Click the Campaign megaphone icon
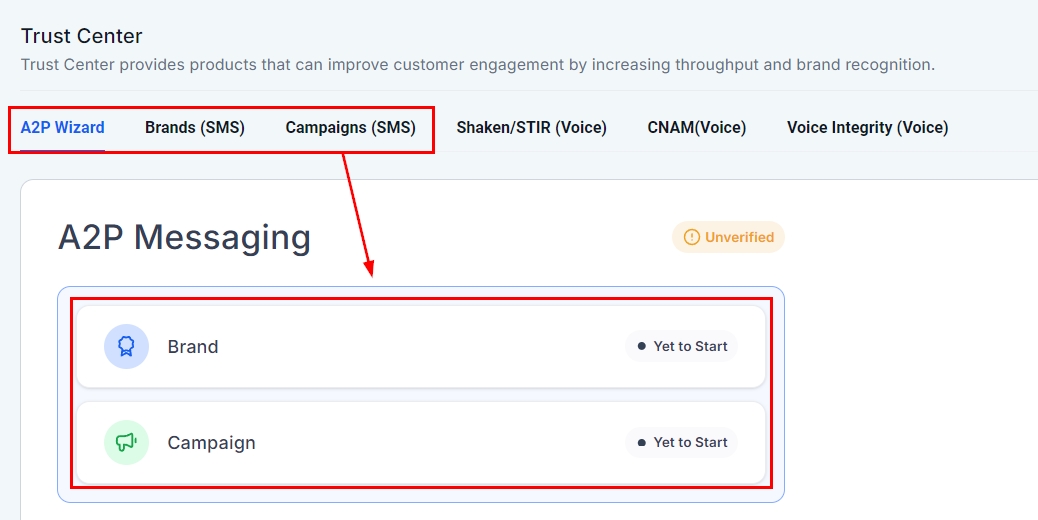Image resolution: width=1038 pixels, height=520 pixels. (x=126, y=442)
